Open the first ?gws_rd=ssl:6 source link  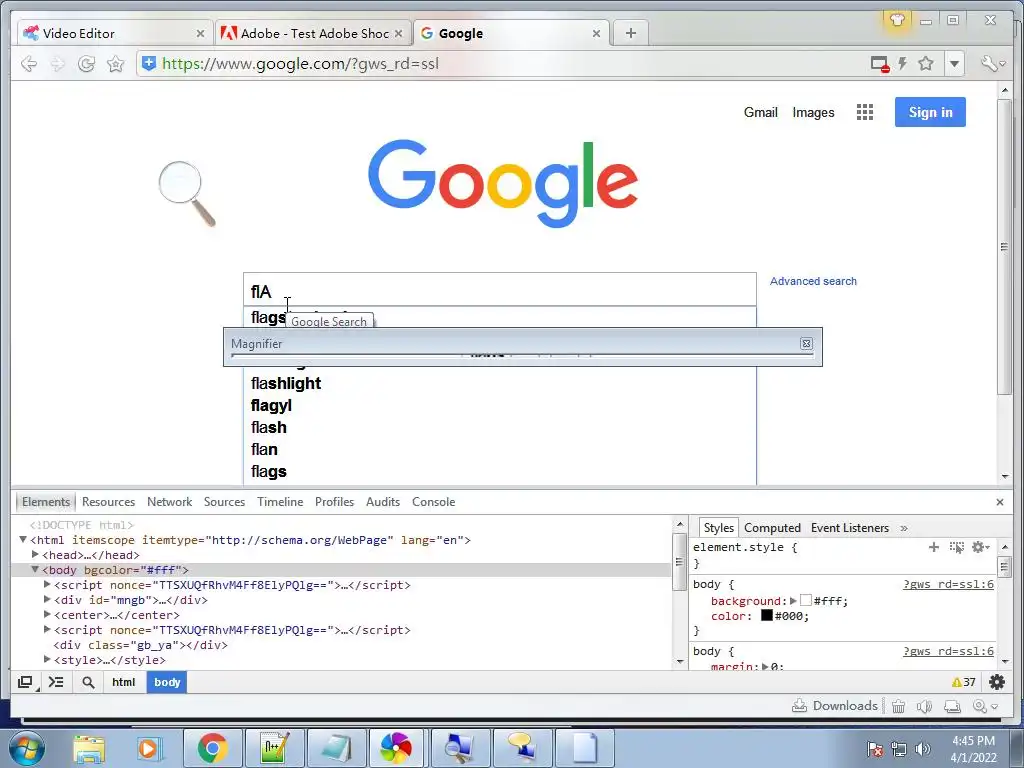[948, 584]
